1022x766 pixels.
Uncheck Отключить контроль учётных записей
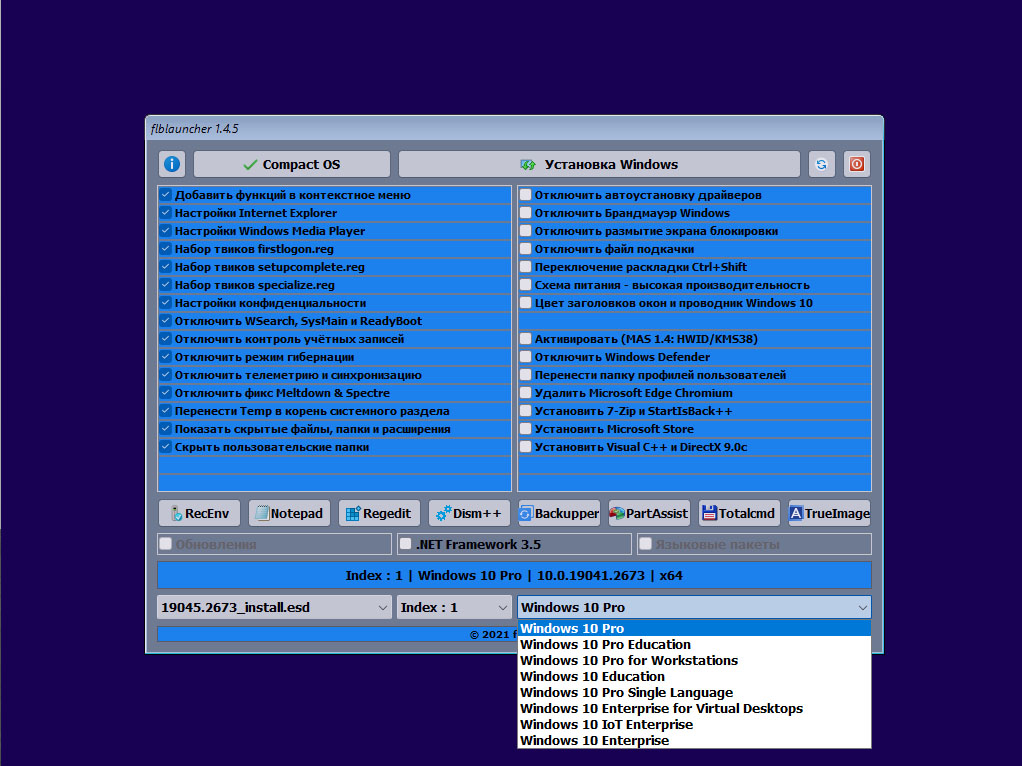(x=166, y=339)
